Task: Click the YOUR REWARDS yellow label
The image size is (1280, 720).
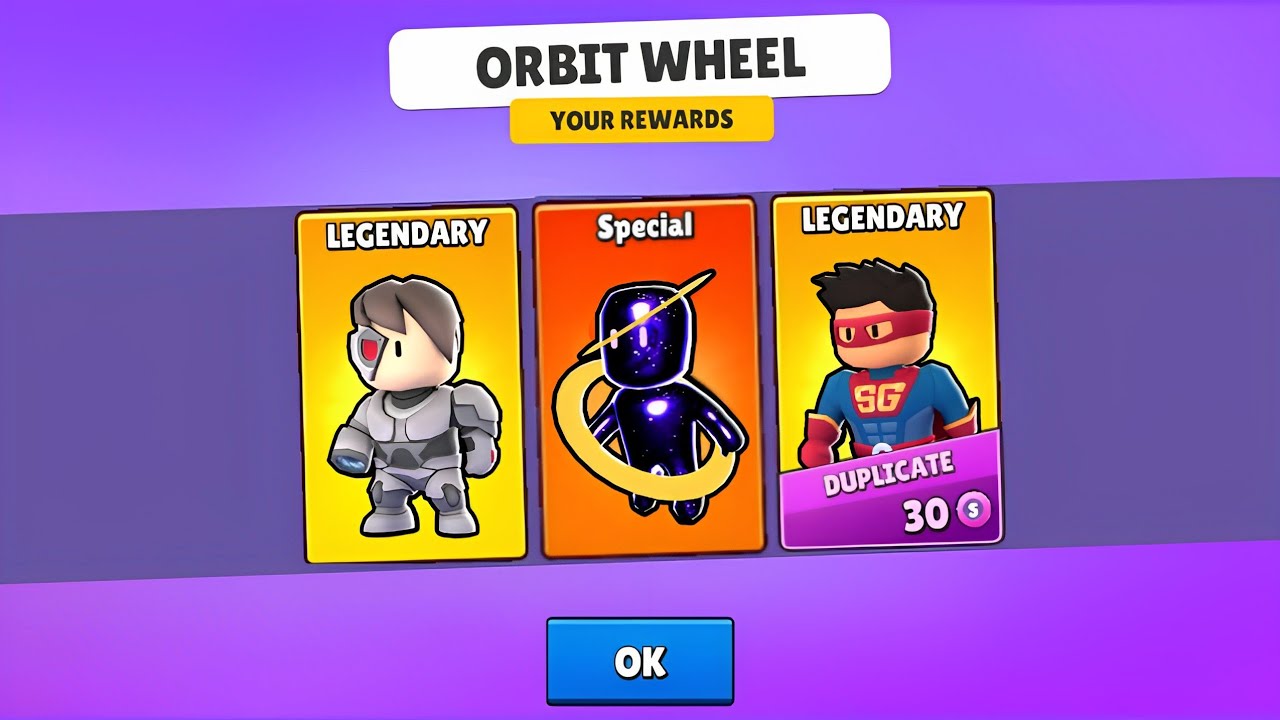Action: (641, 119)
